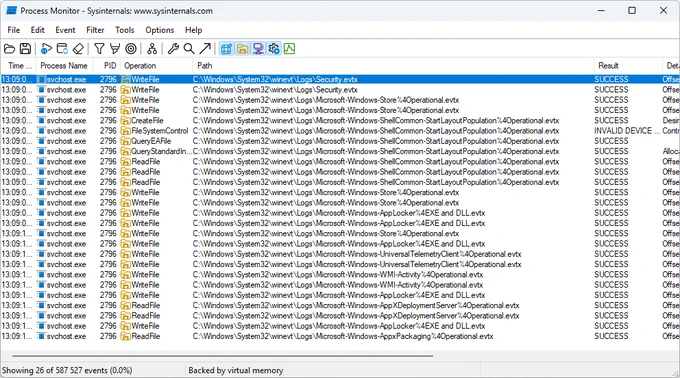This screenshot has width=680, height=378.
Task: Select the CreateFile operation row
Action: tap(340, 121)
